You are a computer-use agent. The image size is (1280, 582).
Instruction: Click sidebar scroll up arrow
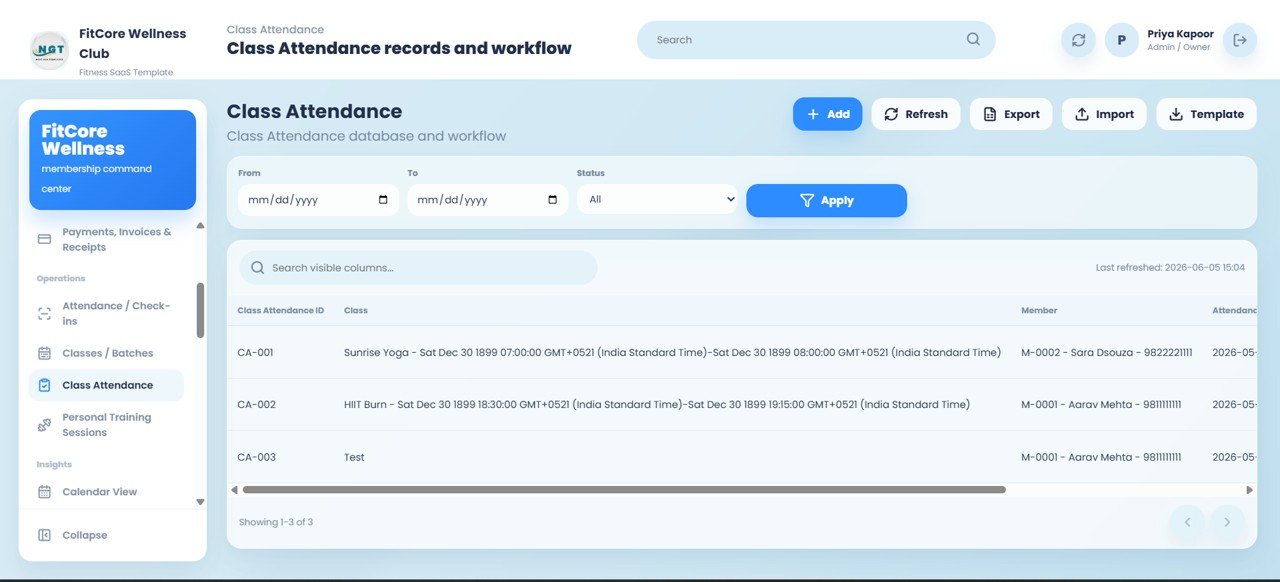click(x=200, y=226)
